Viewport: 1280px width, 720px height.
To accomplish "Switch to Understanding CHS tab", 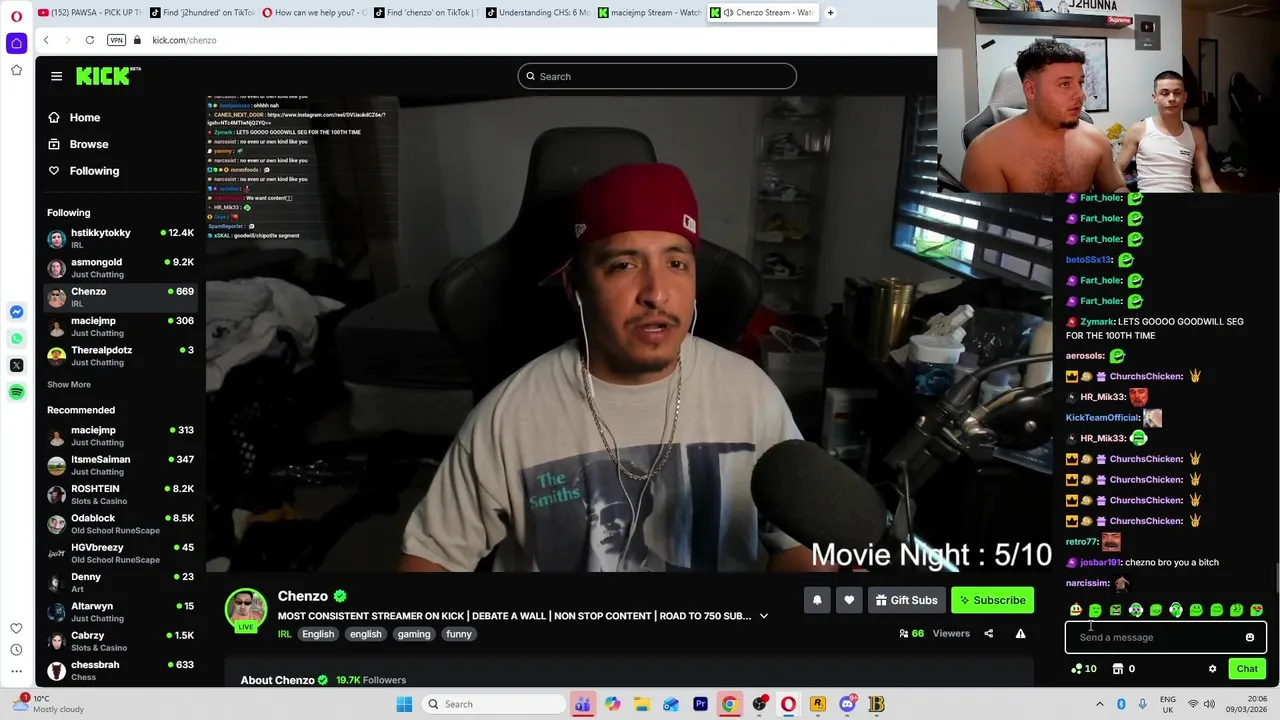I will 539,13.
